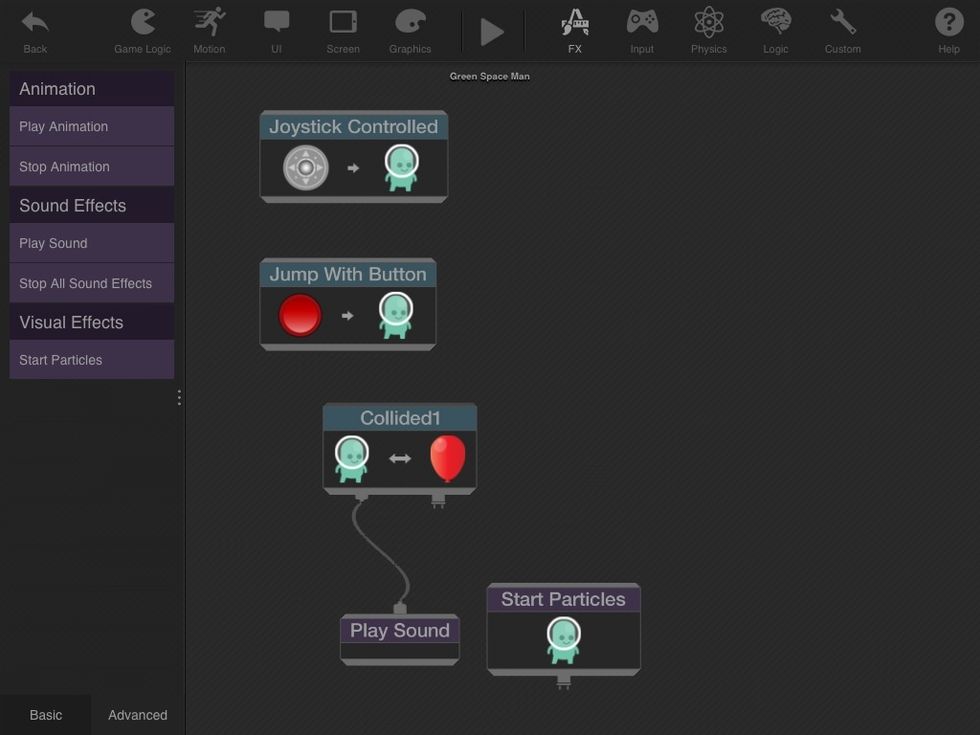The width and height of the screenshot is (980, 735).
Task: Open Help from the toolbar
Action: click(948, 24)
